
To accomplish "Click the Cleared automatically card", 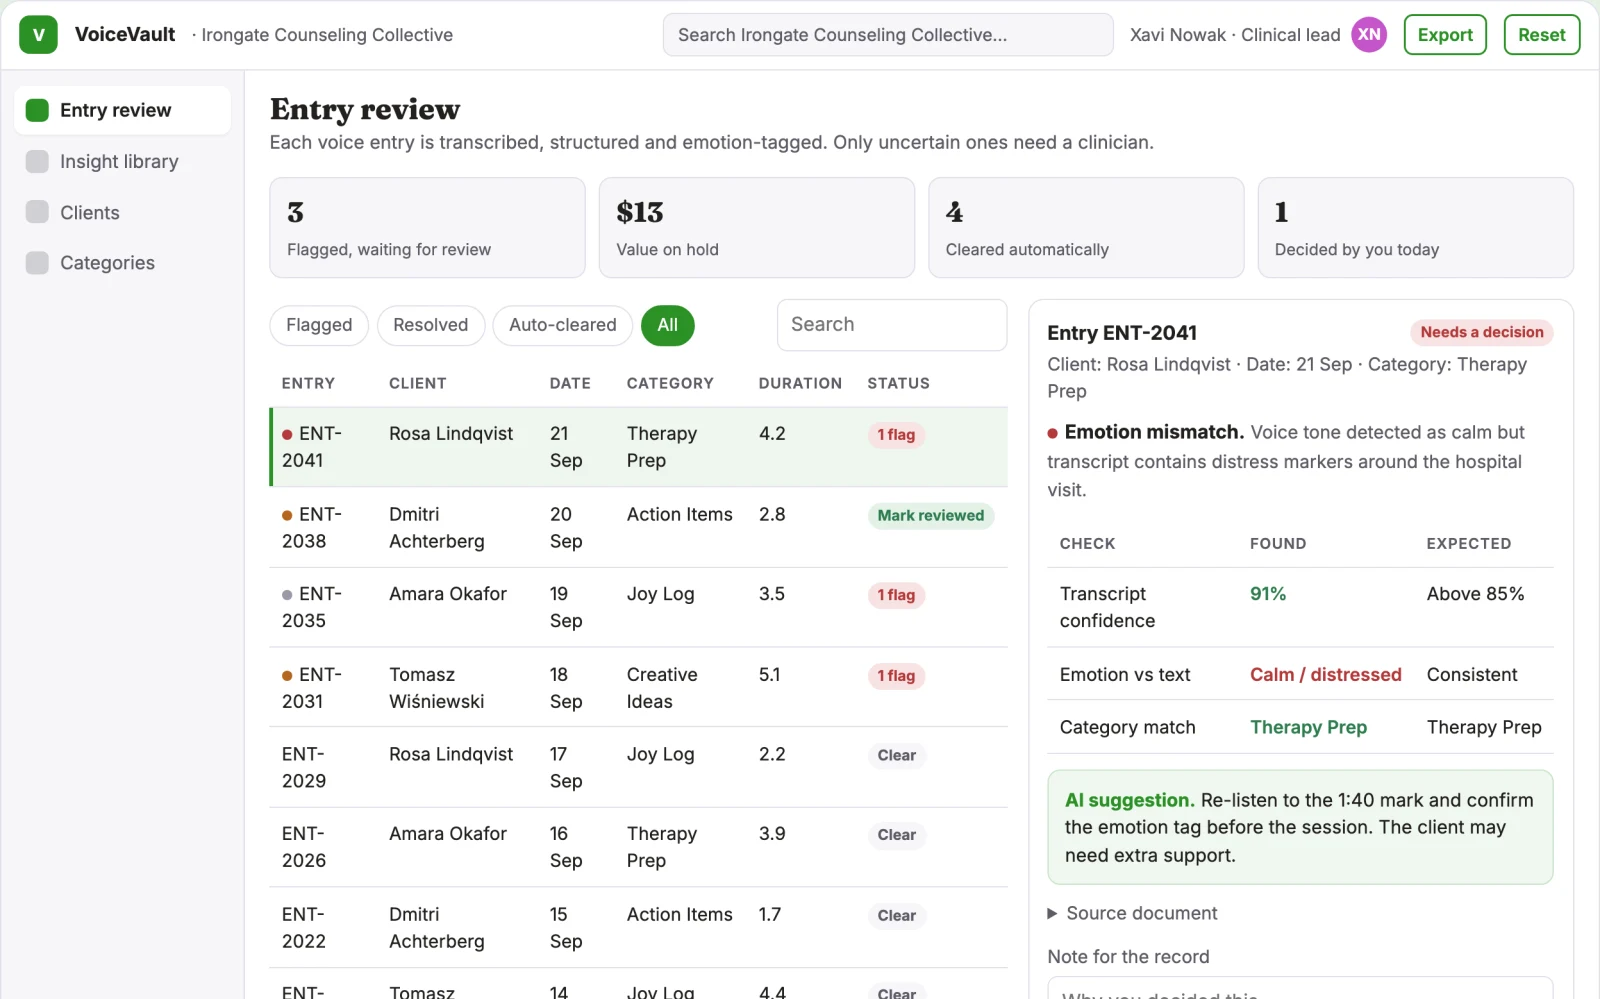I will [x=1086, y=228].
